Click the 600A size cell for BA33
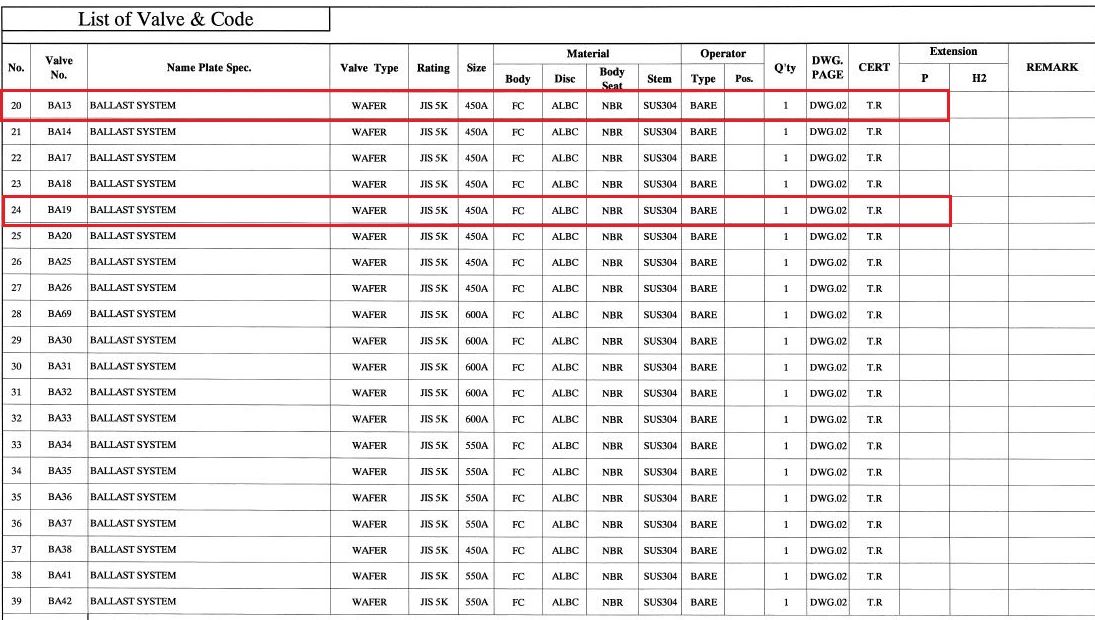1095x620 pixels. [476, 419]
